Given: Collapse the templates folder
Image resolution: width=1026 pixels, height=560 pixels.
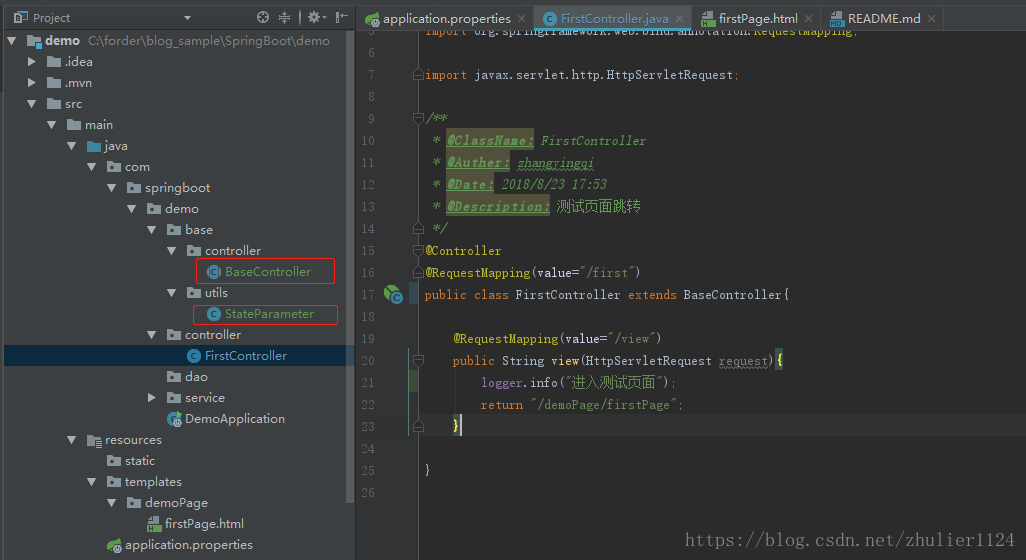Looking at the screenshot, I should pos(93,482).
